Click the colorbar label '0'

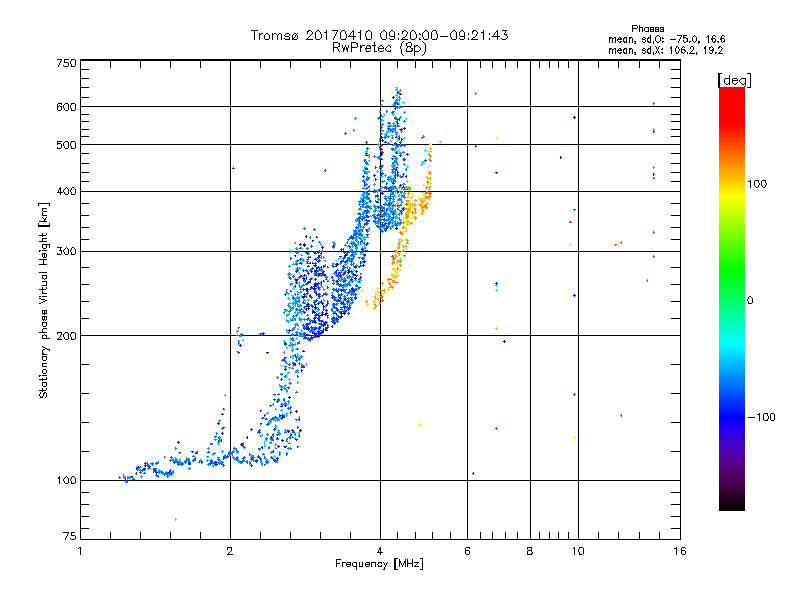[750, 301]
